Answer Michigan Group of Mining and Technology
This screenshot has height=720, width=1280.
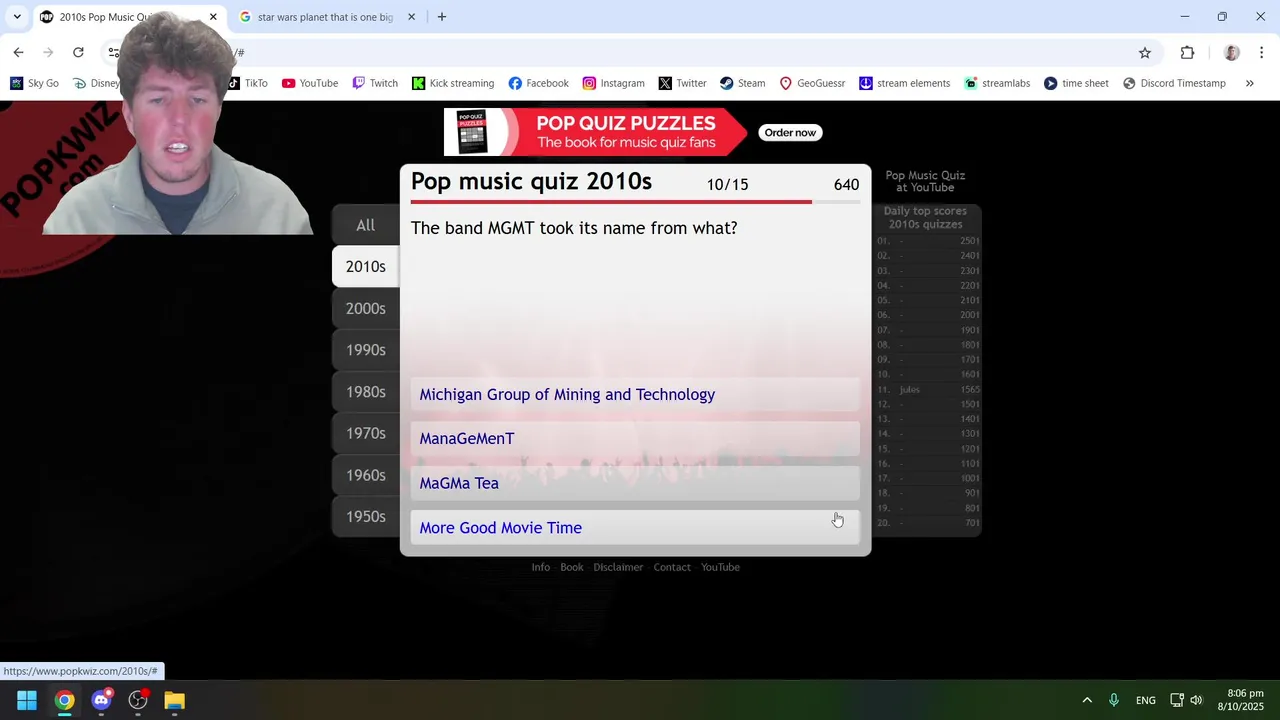635,394
